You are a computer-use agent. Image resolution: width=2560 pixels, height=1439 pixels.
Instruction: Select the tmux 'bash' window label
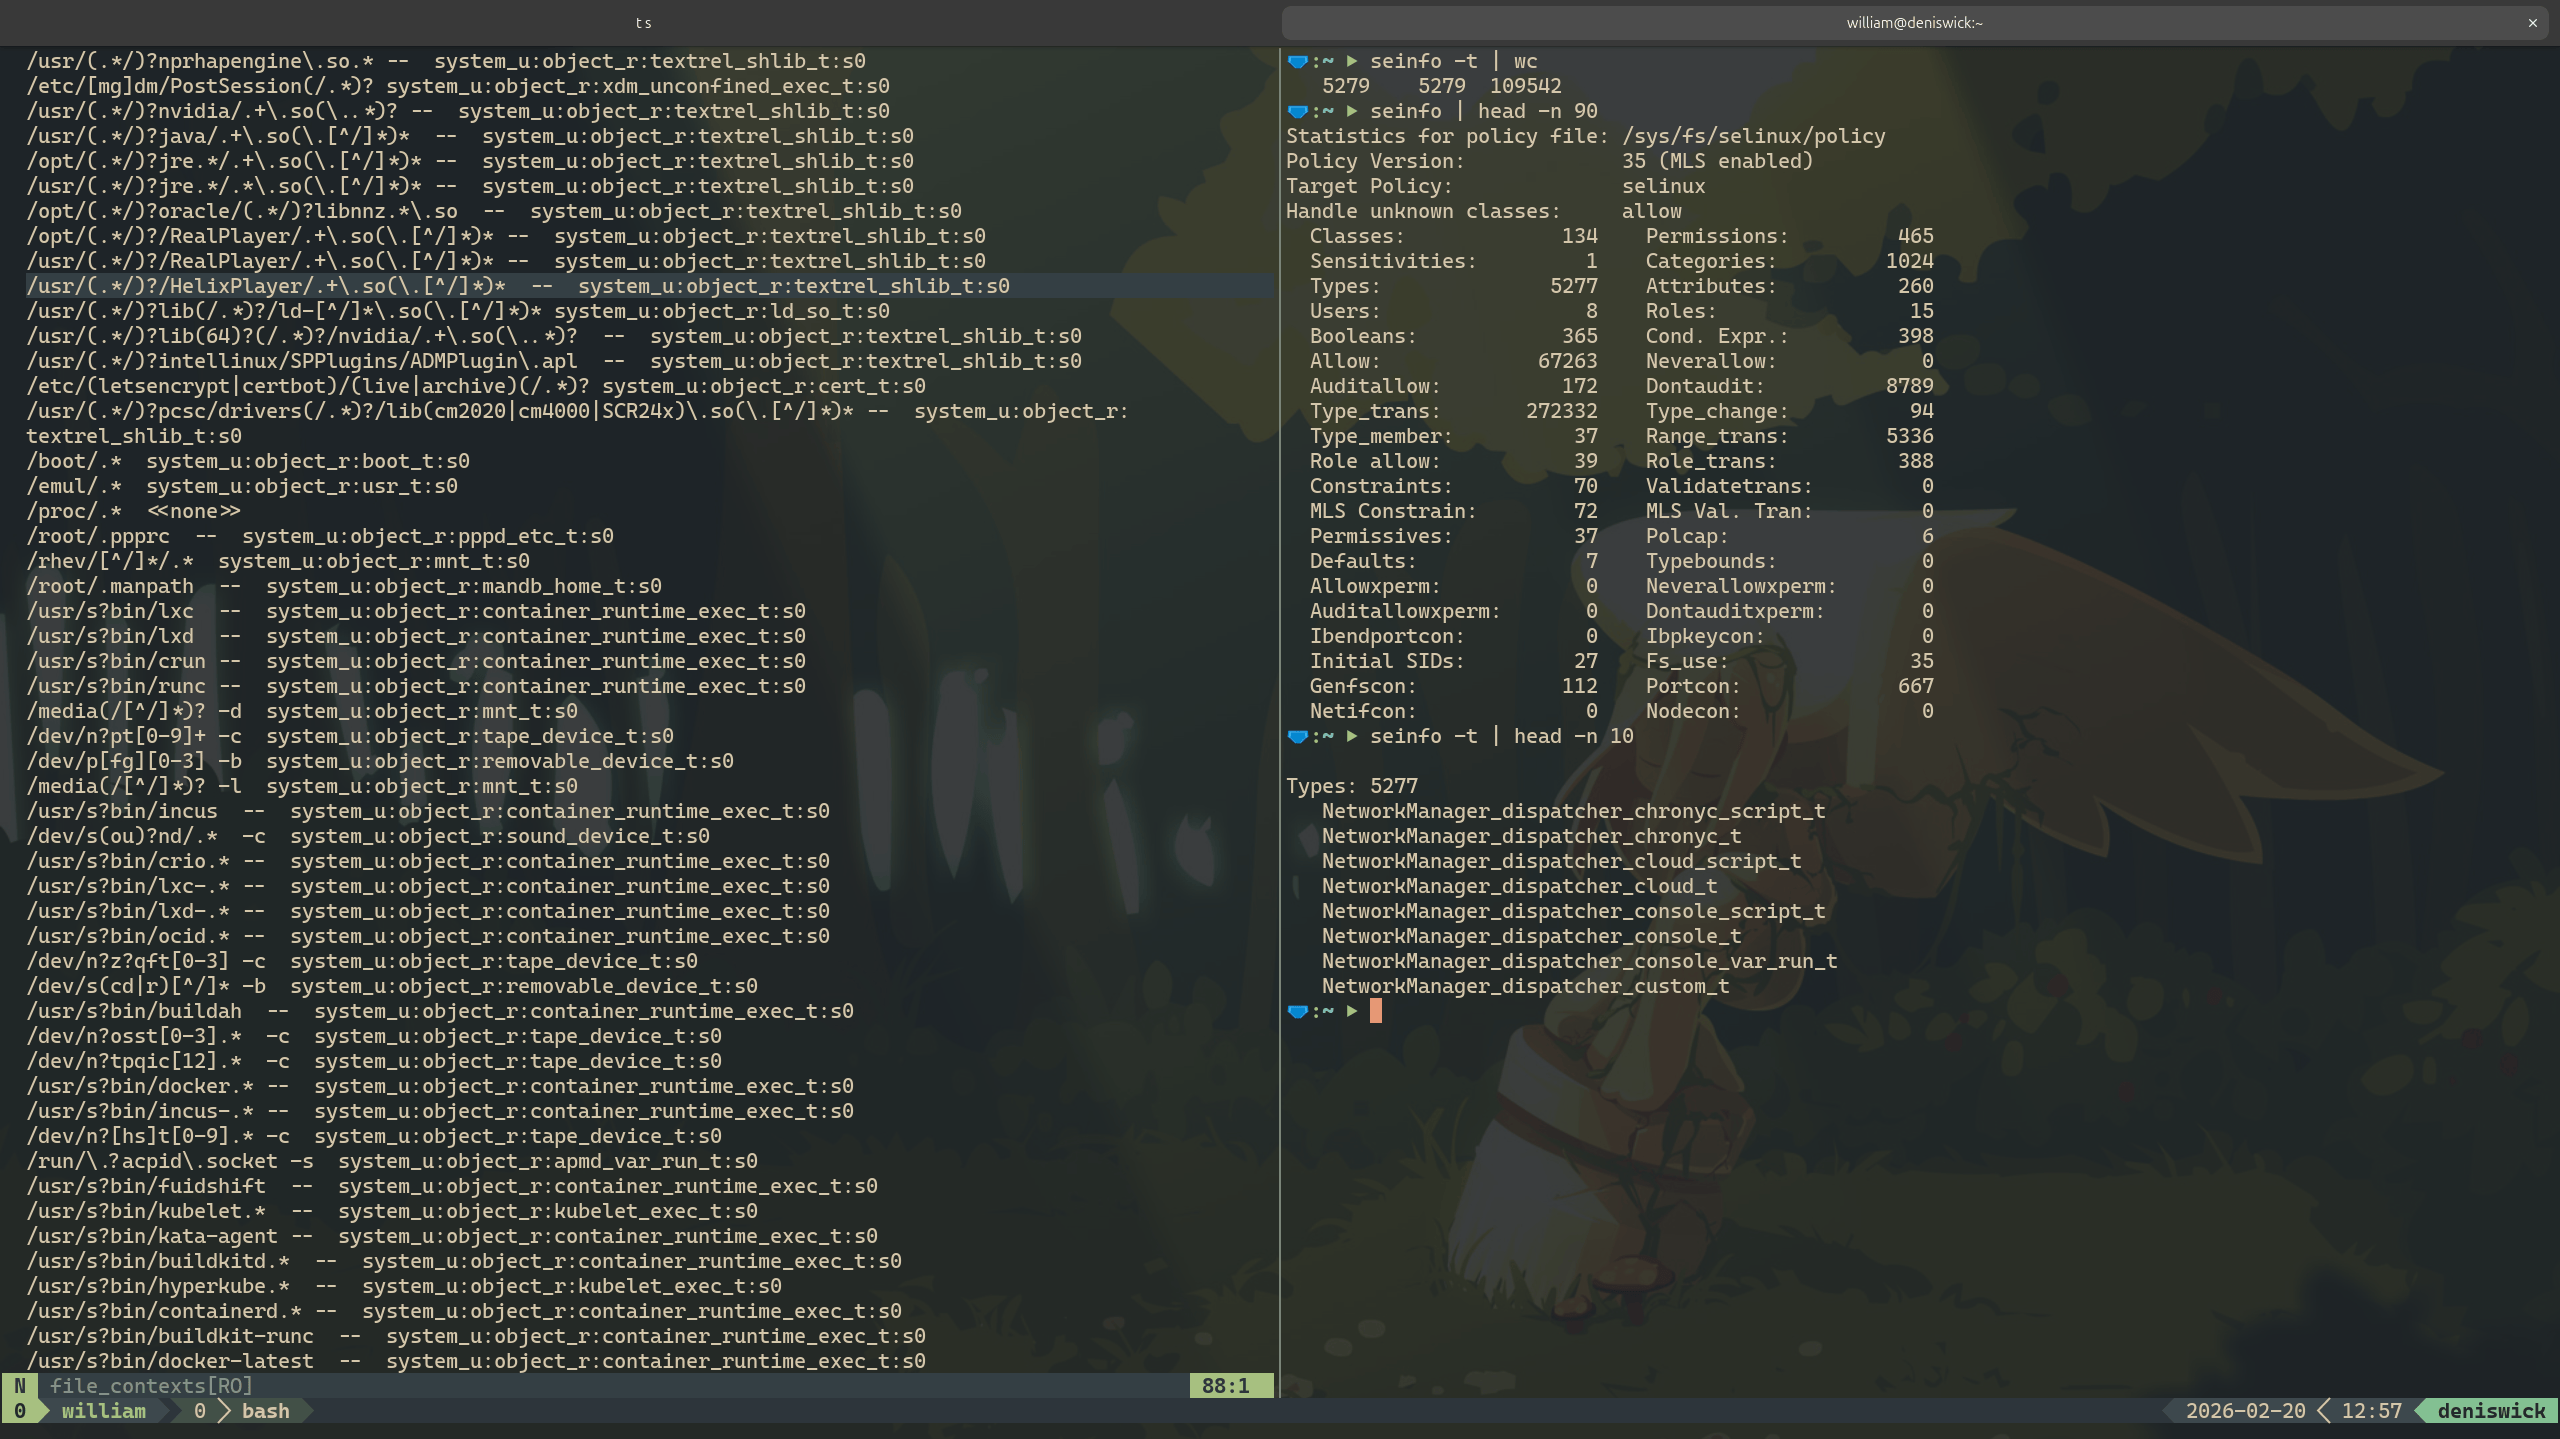(265, 1411)
